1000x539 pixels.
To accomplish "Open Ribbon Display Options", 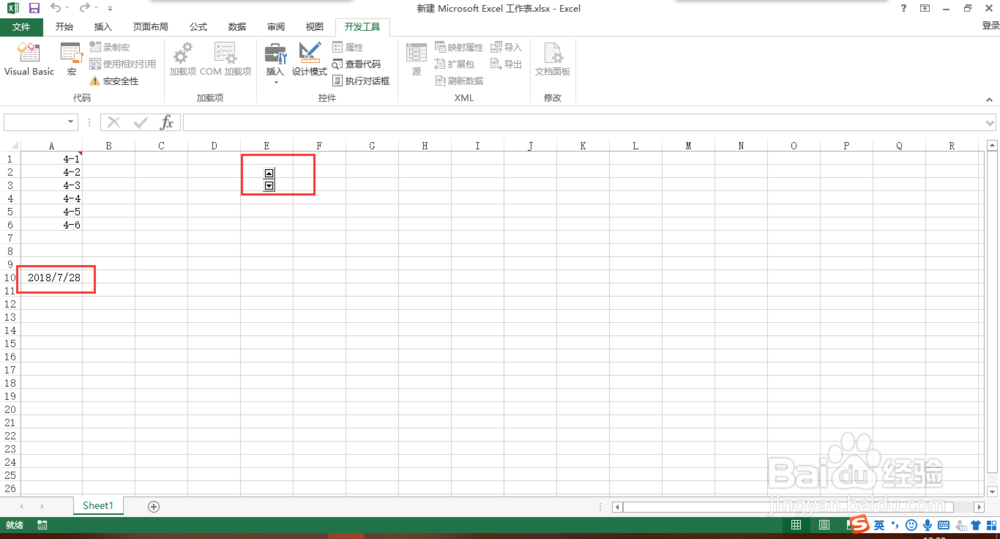I will [x=925, y=8].
